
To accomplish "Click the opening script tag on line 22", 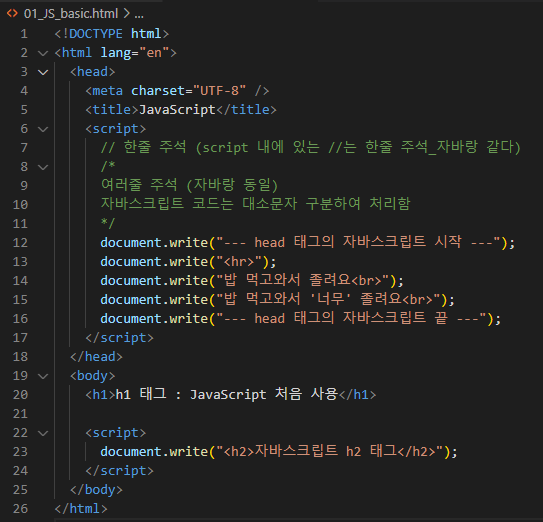I will (115, 433).
